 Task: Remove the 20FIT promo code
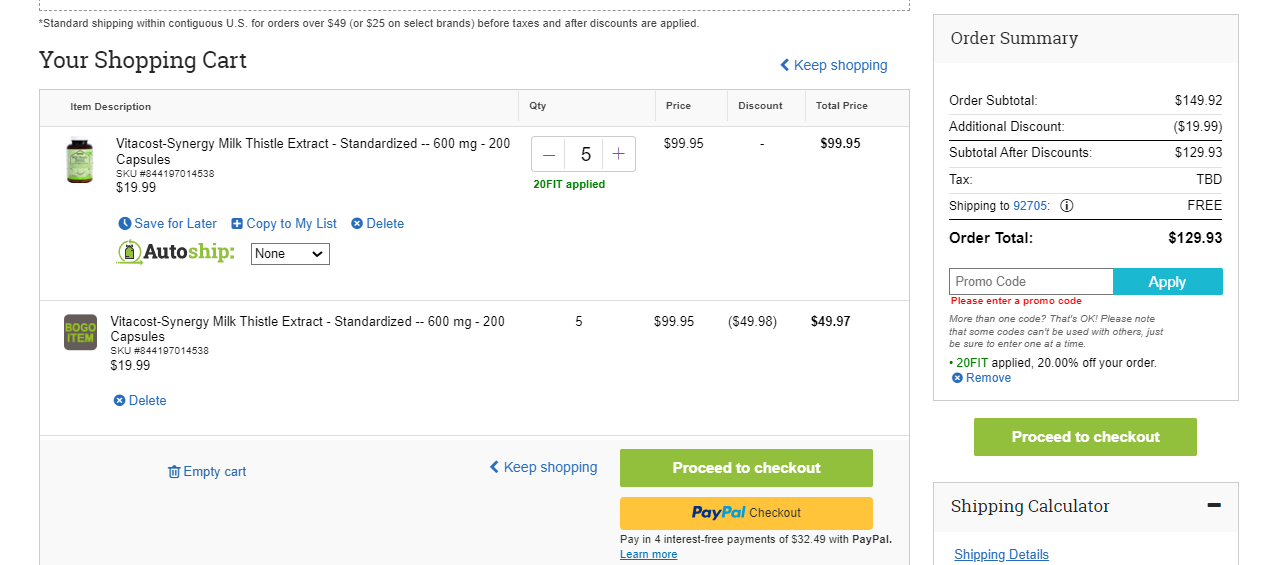[981, 378]
